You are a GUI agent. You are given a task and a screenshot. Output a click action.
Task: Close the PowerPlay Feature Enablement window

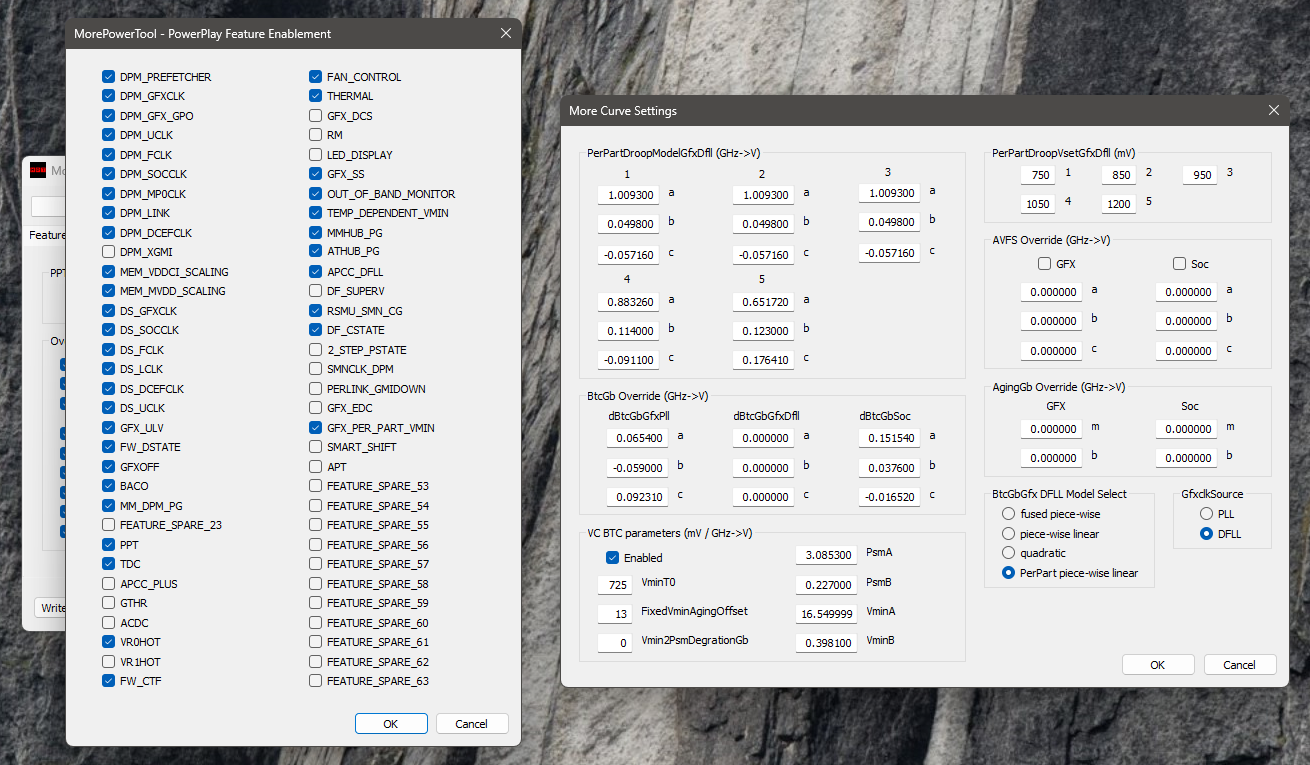point(506,33)
